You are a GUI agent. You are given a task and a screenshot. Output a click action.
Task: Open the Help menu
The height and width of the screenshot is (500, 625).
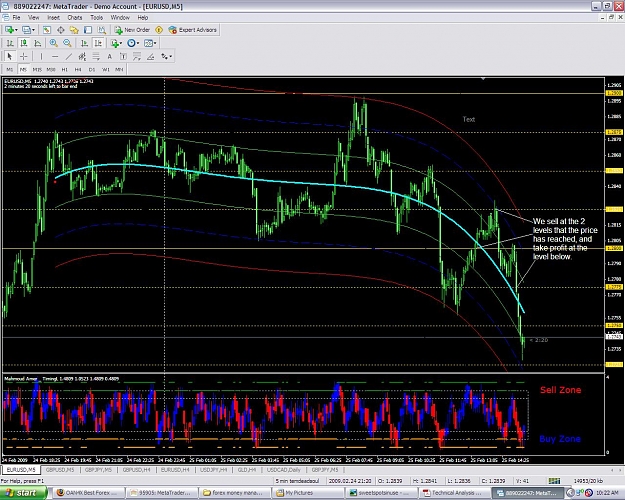[x=143, y=18]
